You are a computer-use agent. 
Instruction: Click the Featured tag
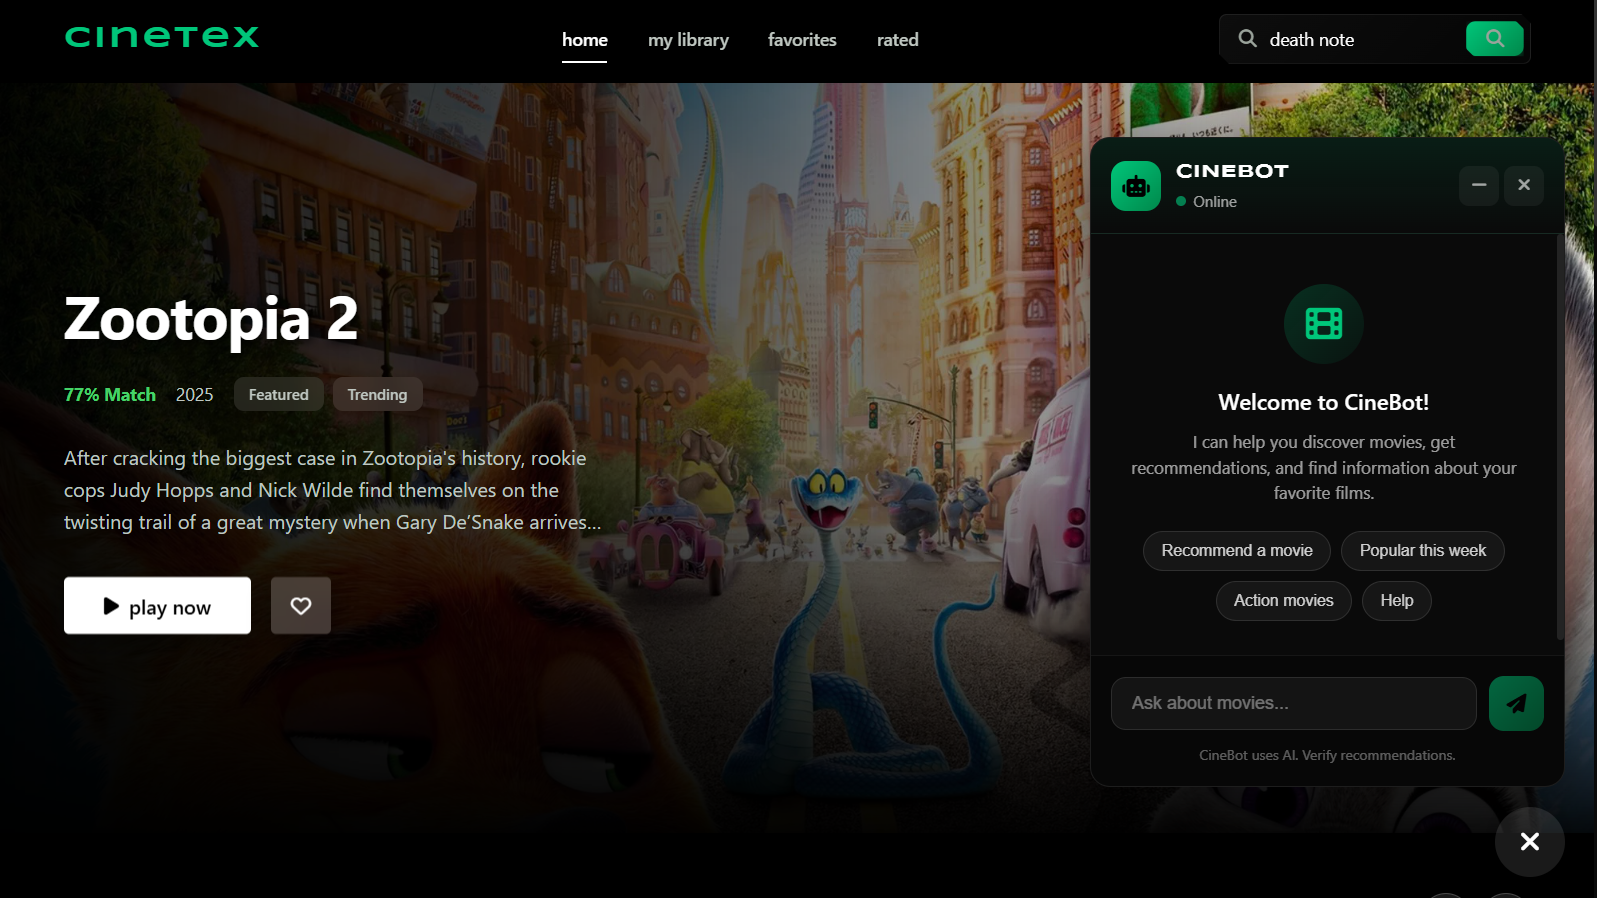(279, 394)
